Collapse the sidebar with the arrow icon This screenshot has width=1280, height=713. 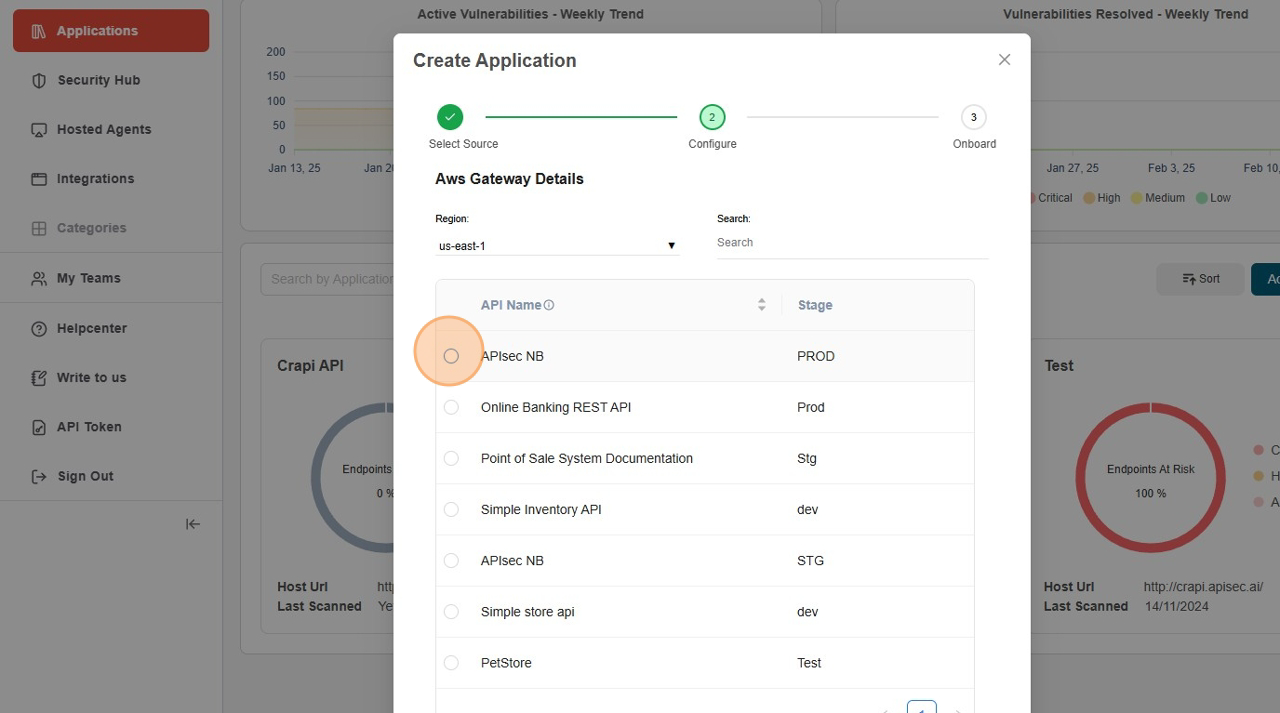pos(193,524)
